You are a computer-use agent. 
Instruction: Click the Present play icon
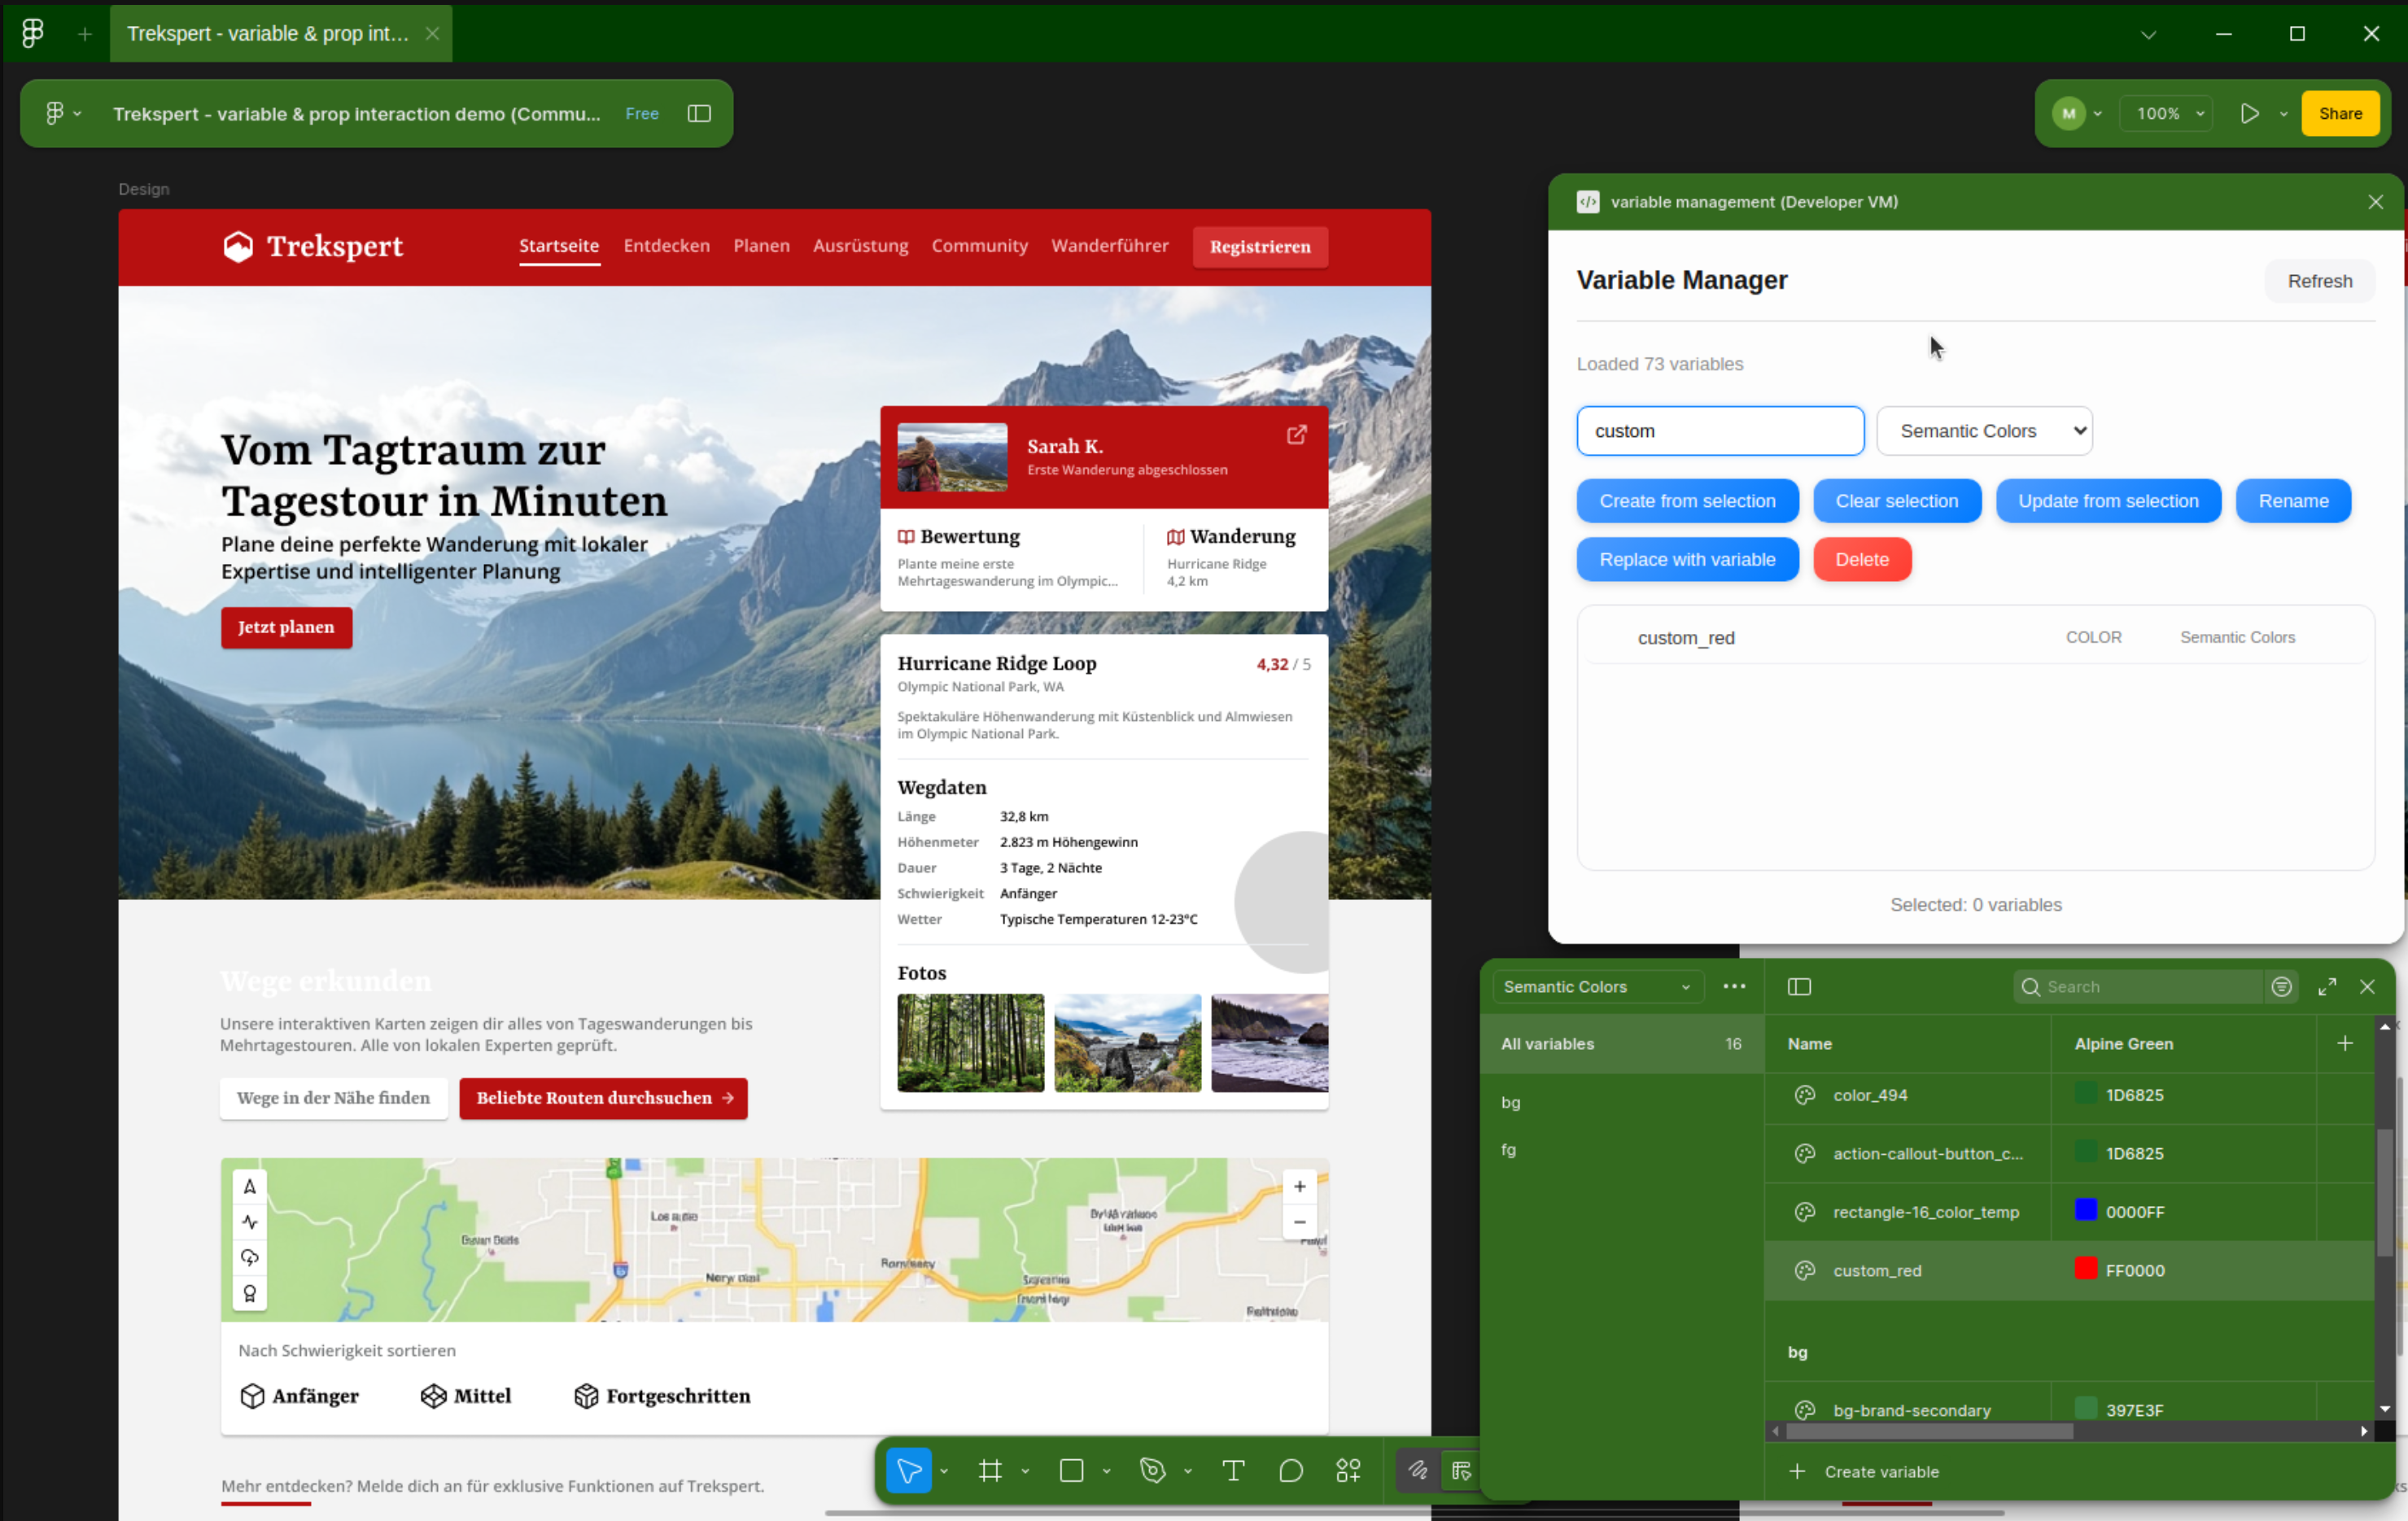(x=2249, y=113)
